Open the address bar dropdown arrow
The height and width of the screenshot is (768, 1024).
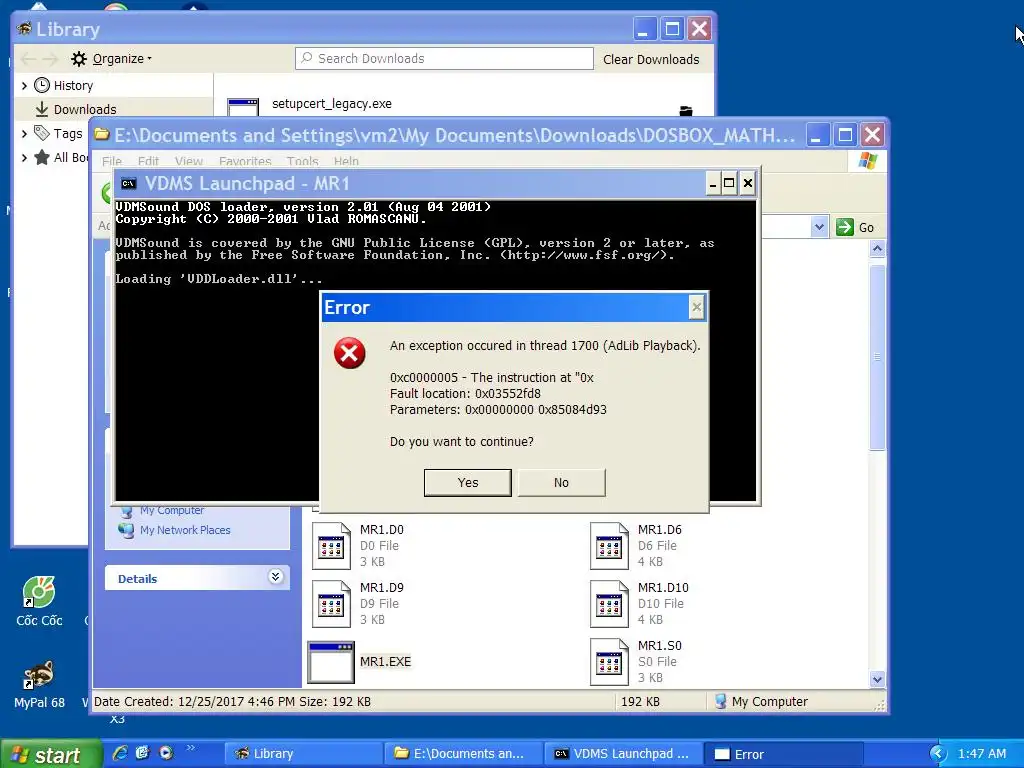(819, 227)
